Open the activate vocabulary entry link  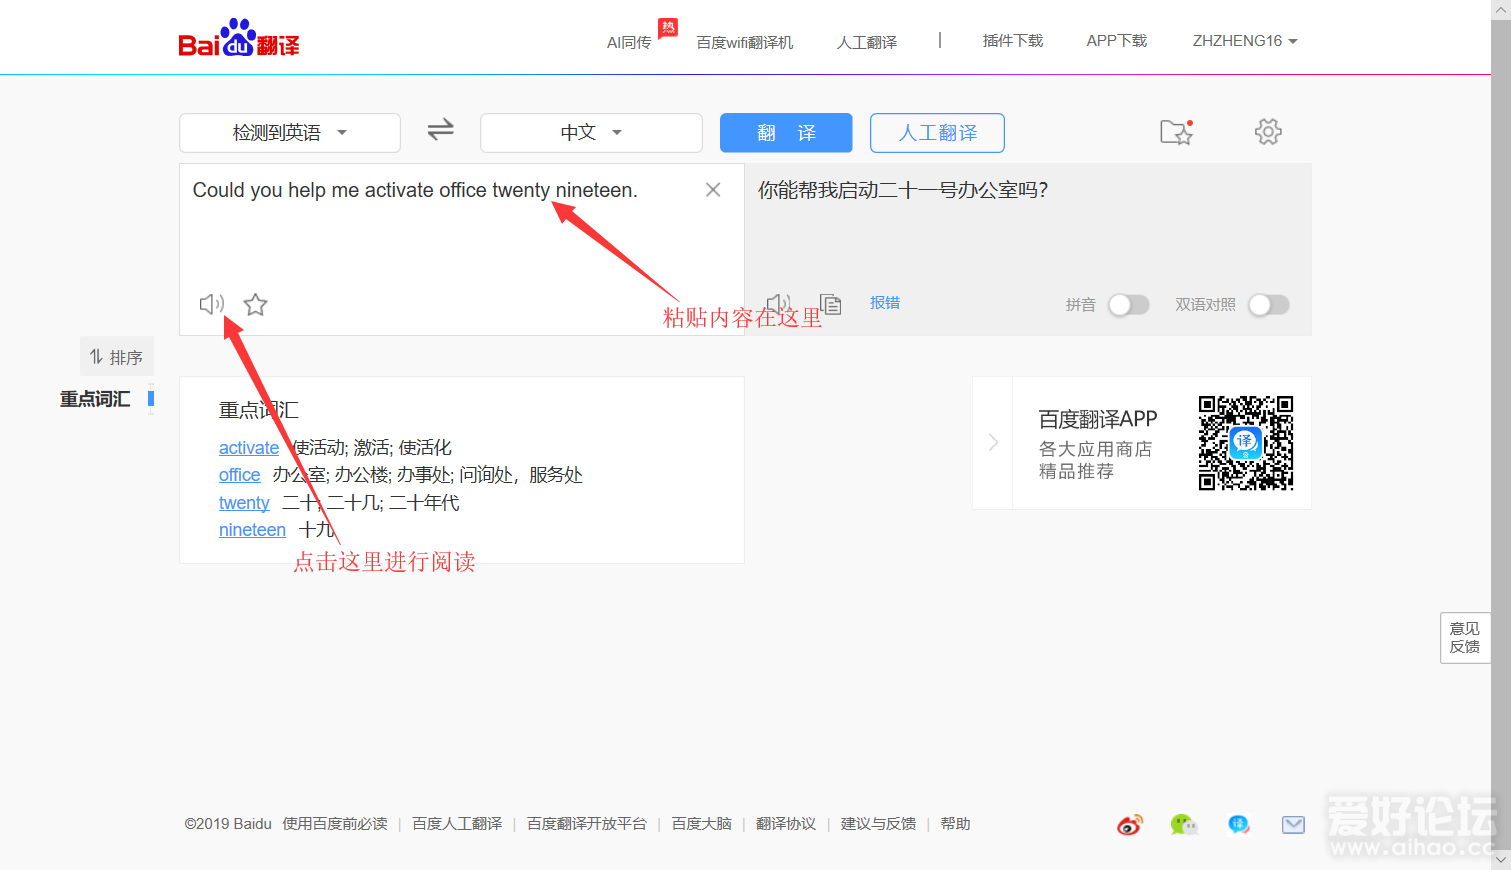(248, 447)
